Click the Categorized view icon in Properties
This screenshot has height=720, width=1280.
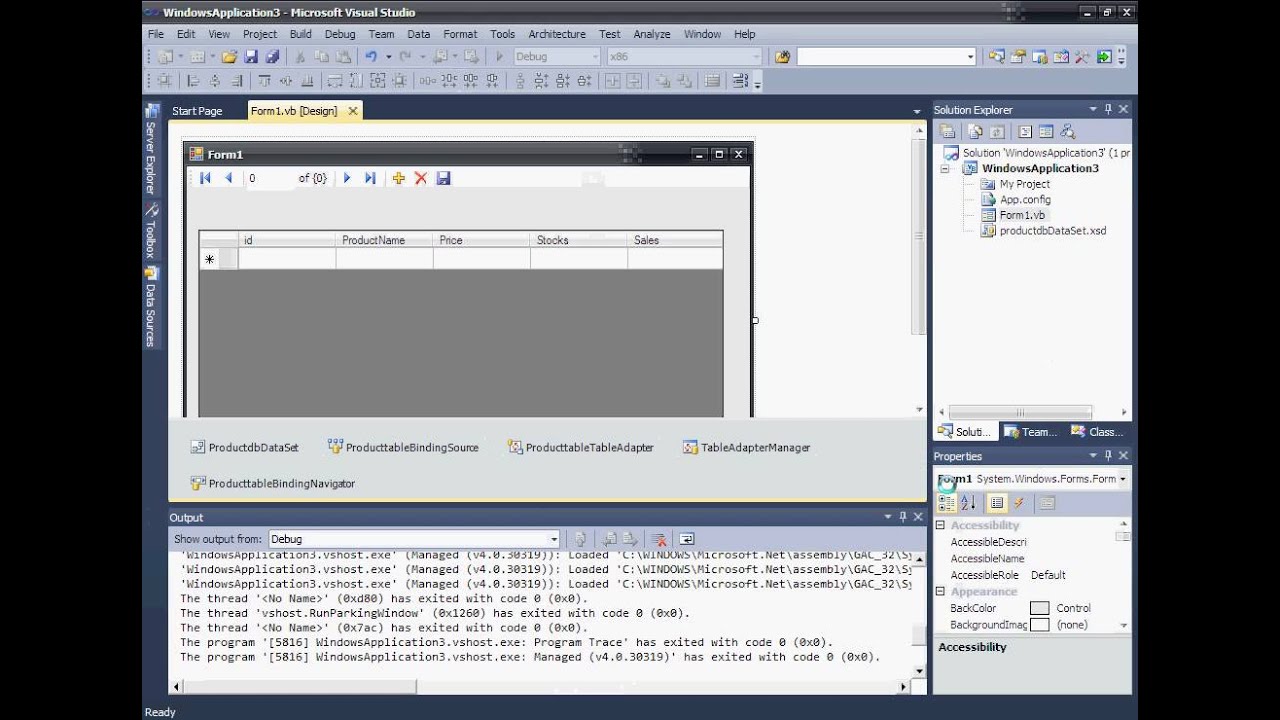click(x=947, y=503)
